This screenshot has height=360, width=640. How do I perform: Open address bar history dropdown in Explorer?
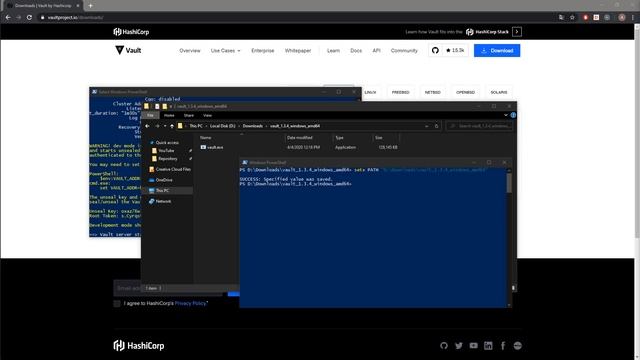pyautogui.click(x=427, y=126)
